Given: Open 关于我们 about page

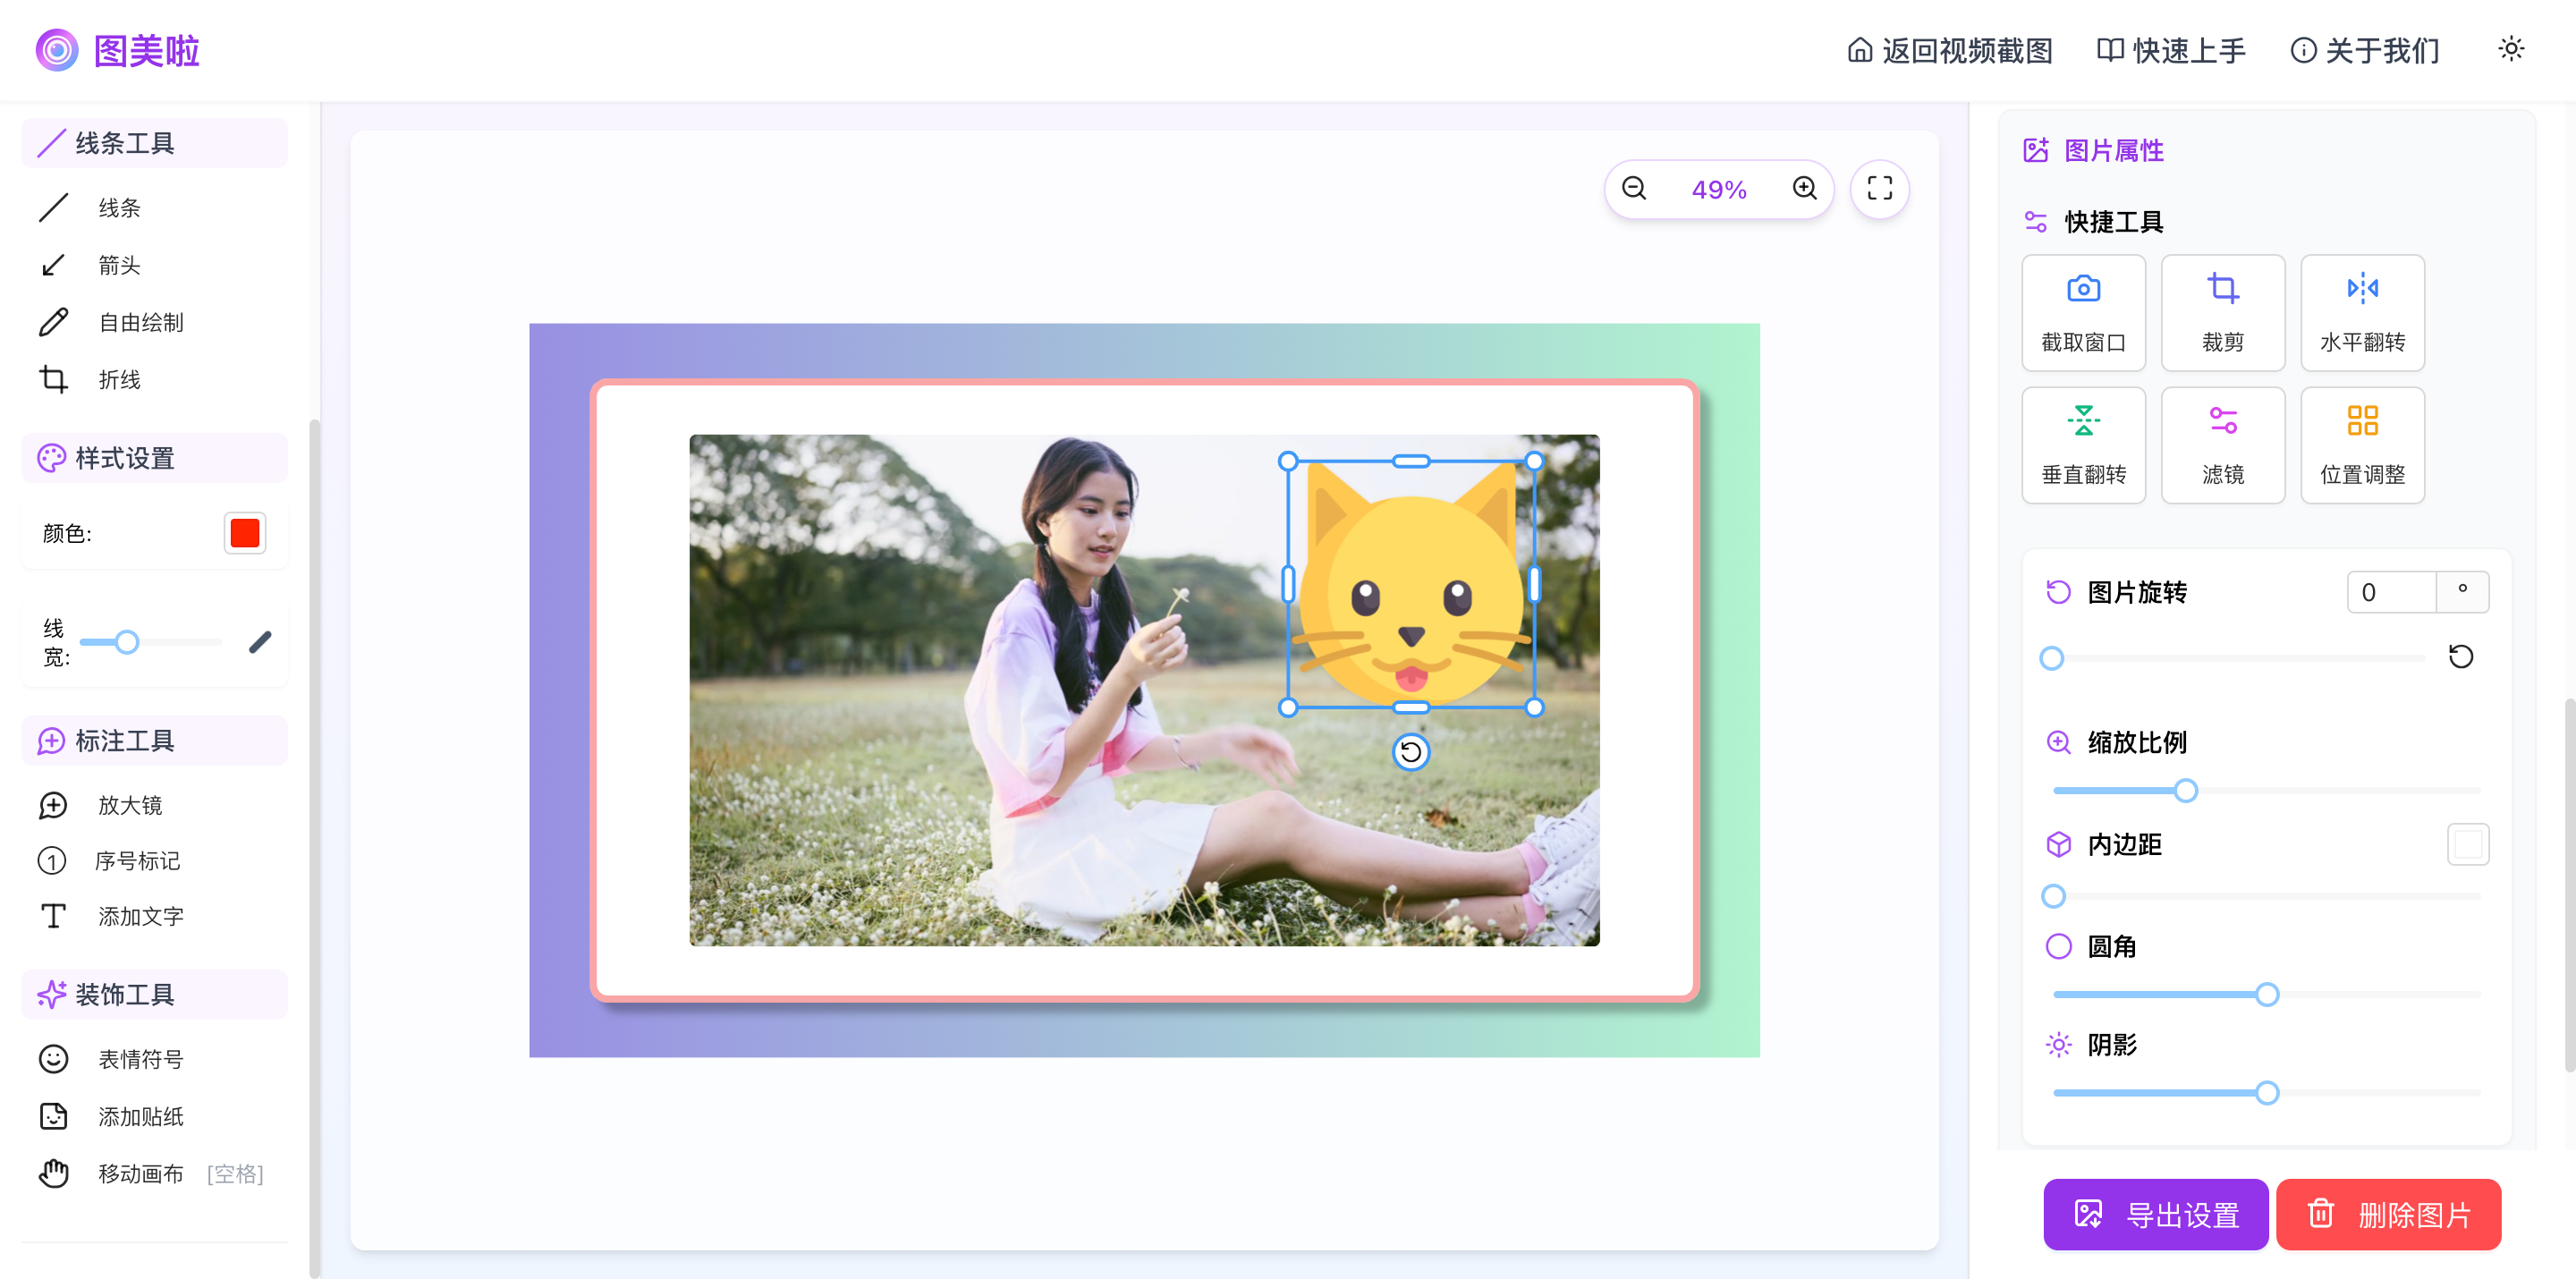Looking at the screenshot, I should click(2364, 50).
